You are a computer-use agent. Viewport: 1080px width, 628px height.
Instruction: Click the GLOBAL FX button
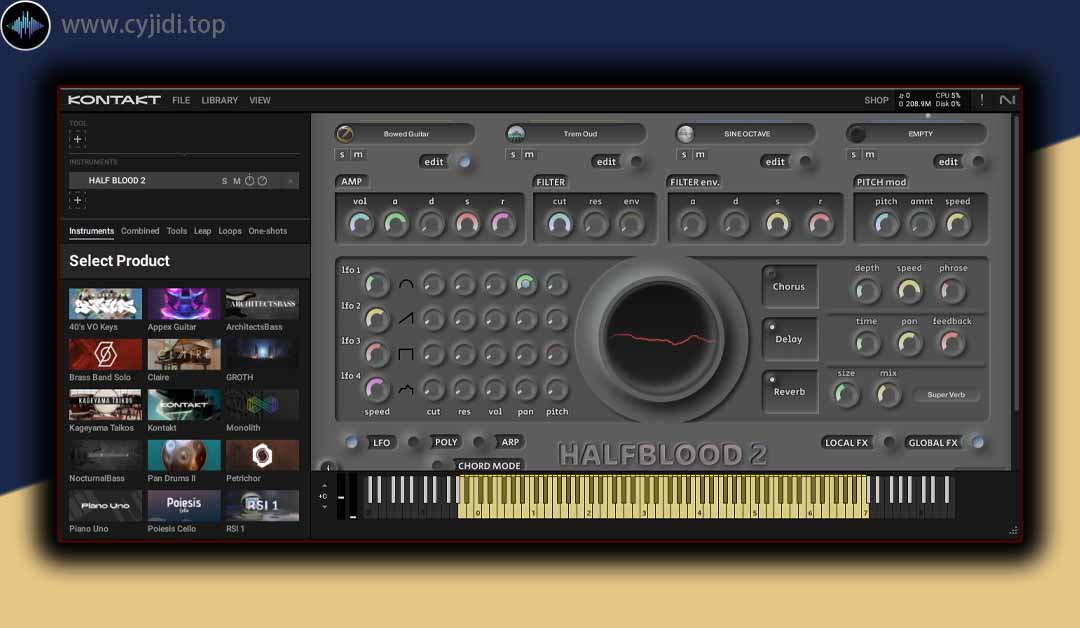tap(933, 443)
